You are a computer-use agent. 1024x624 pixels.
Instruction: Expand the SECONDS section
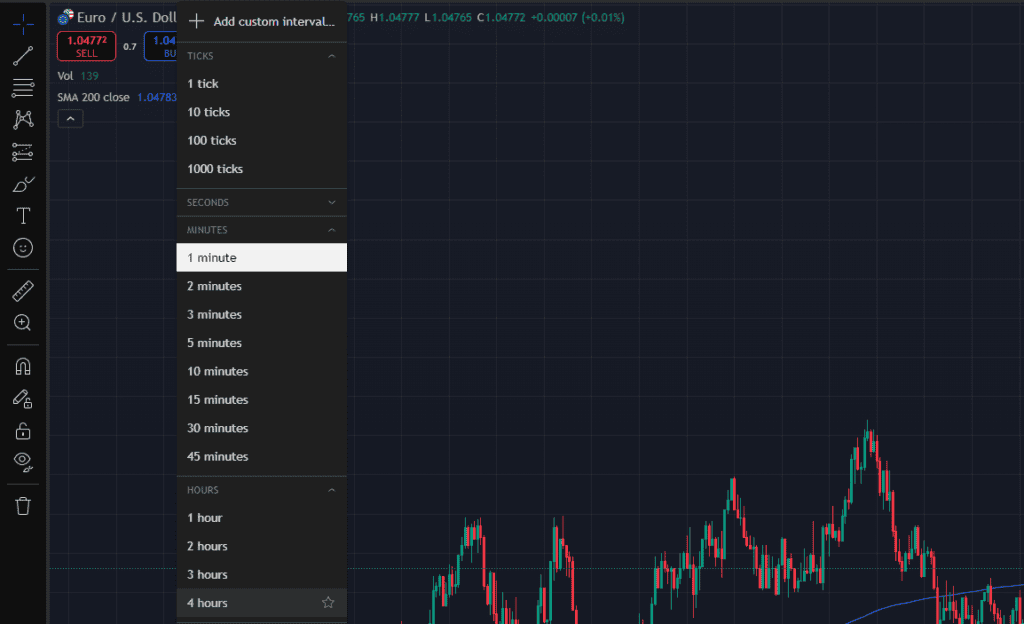click(x=332, y=202)
